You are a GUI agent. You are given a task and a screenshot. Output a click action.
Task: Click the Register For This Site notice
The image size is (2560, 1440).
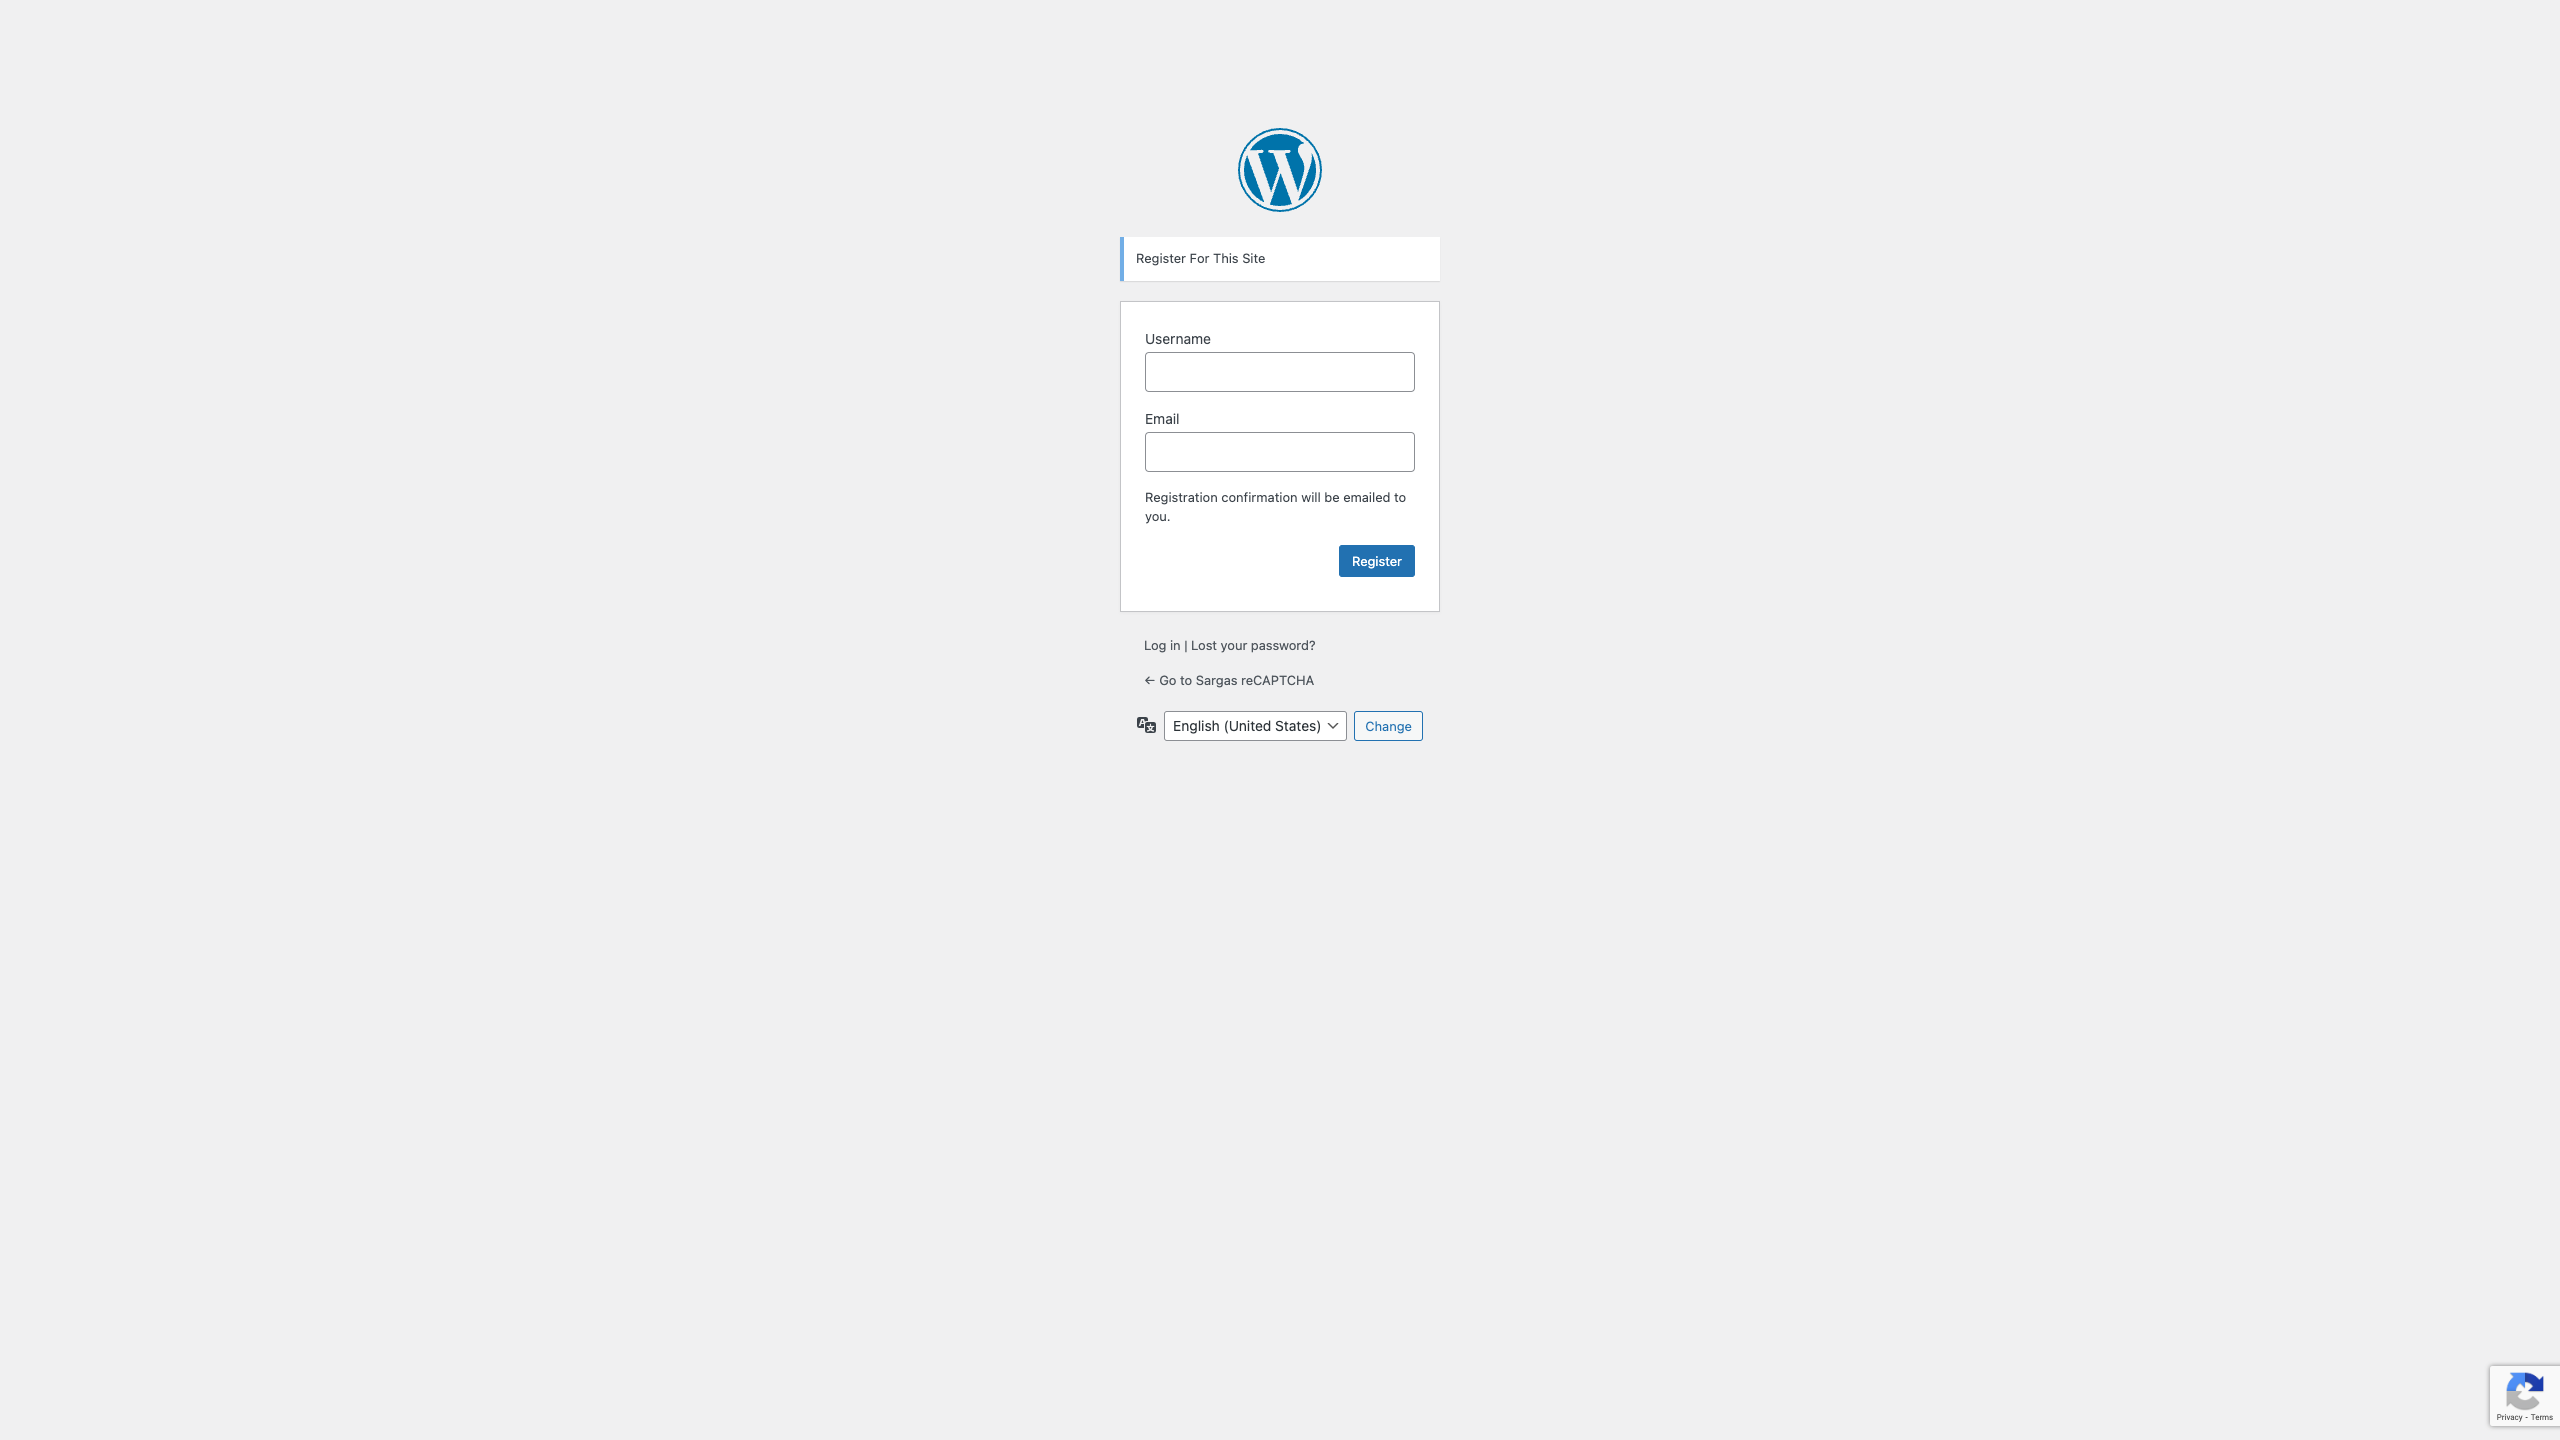tap(1280, 259)
